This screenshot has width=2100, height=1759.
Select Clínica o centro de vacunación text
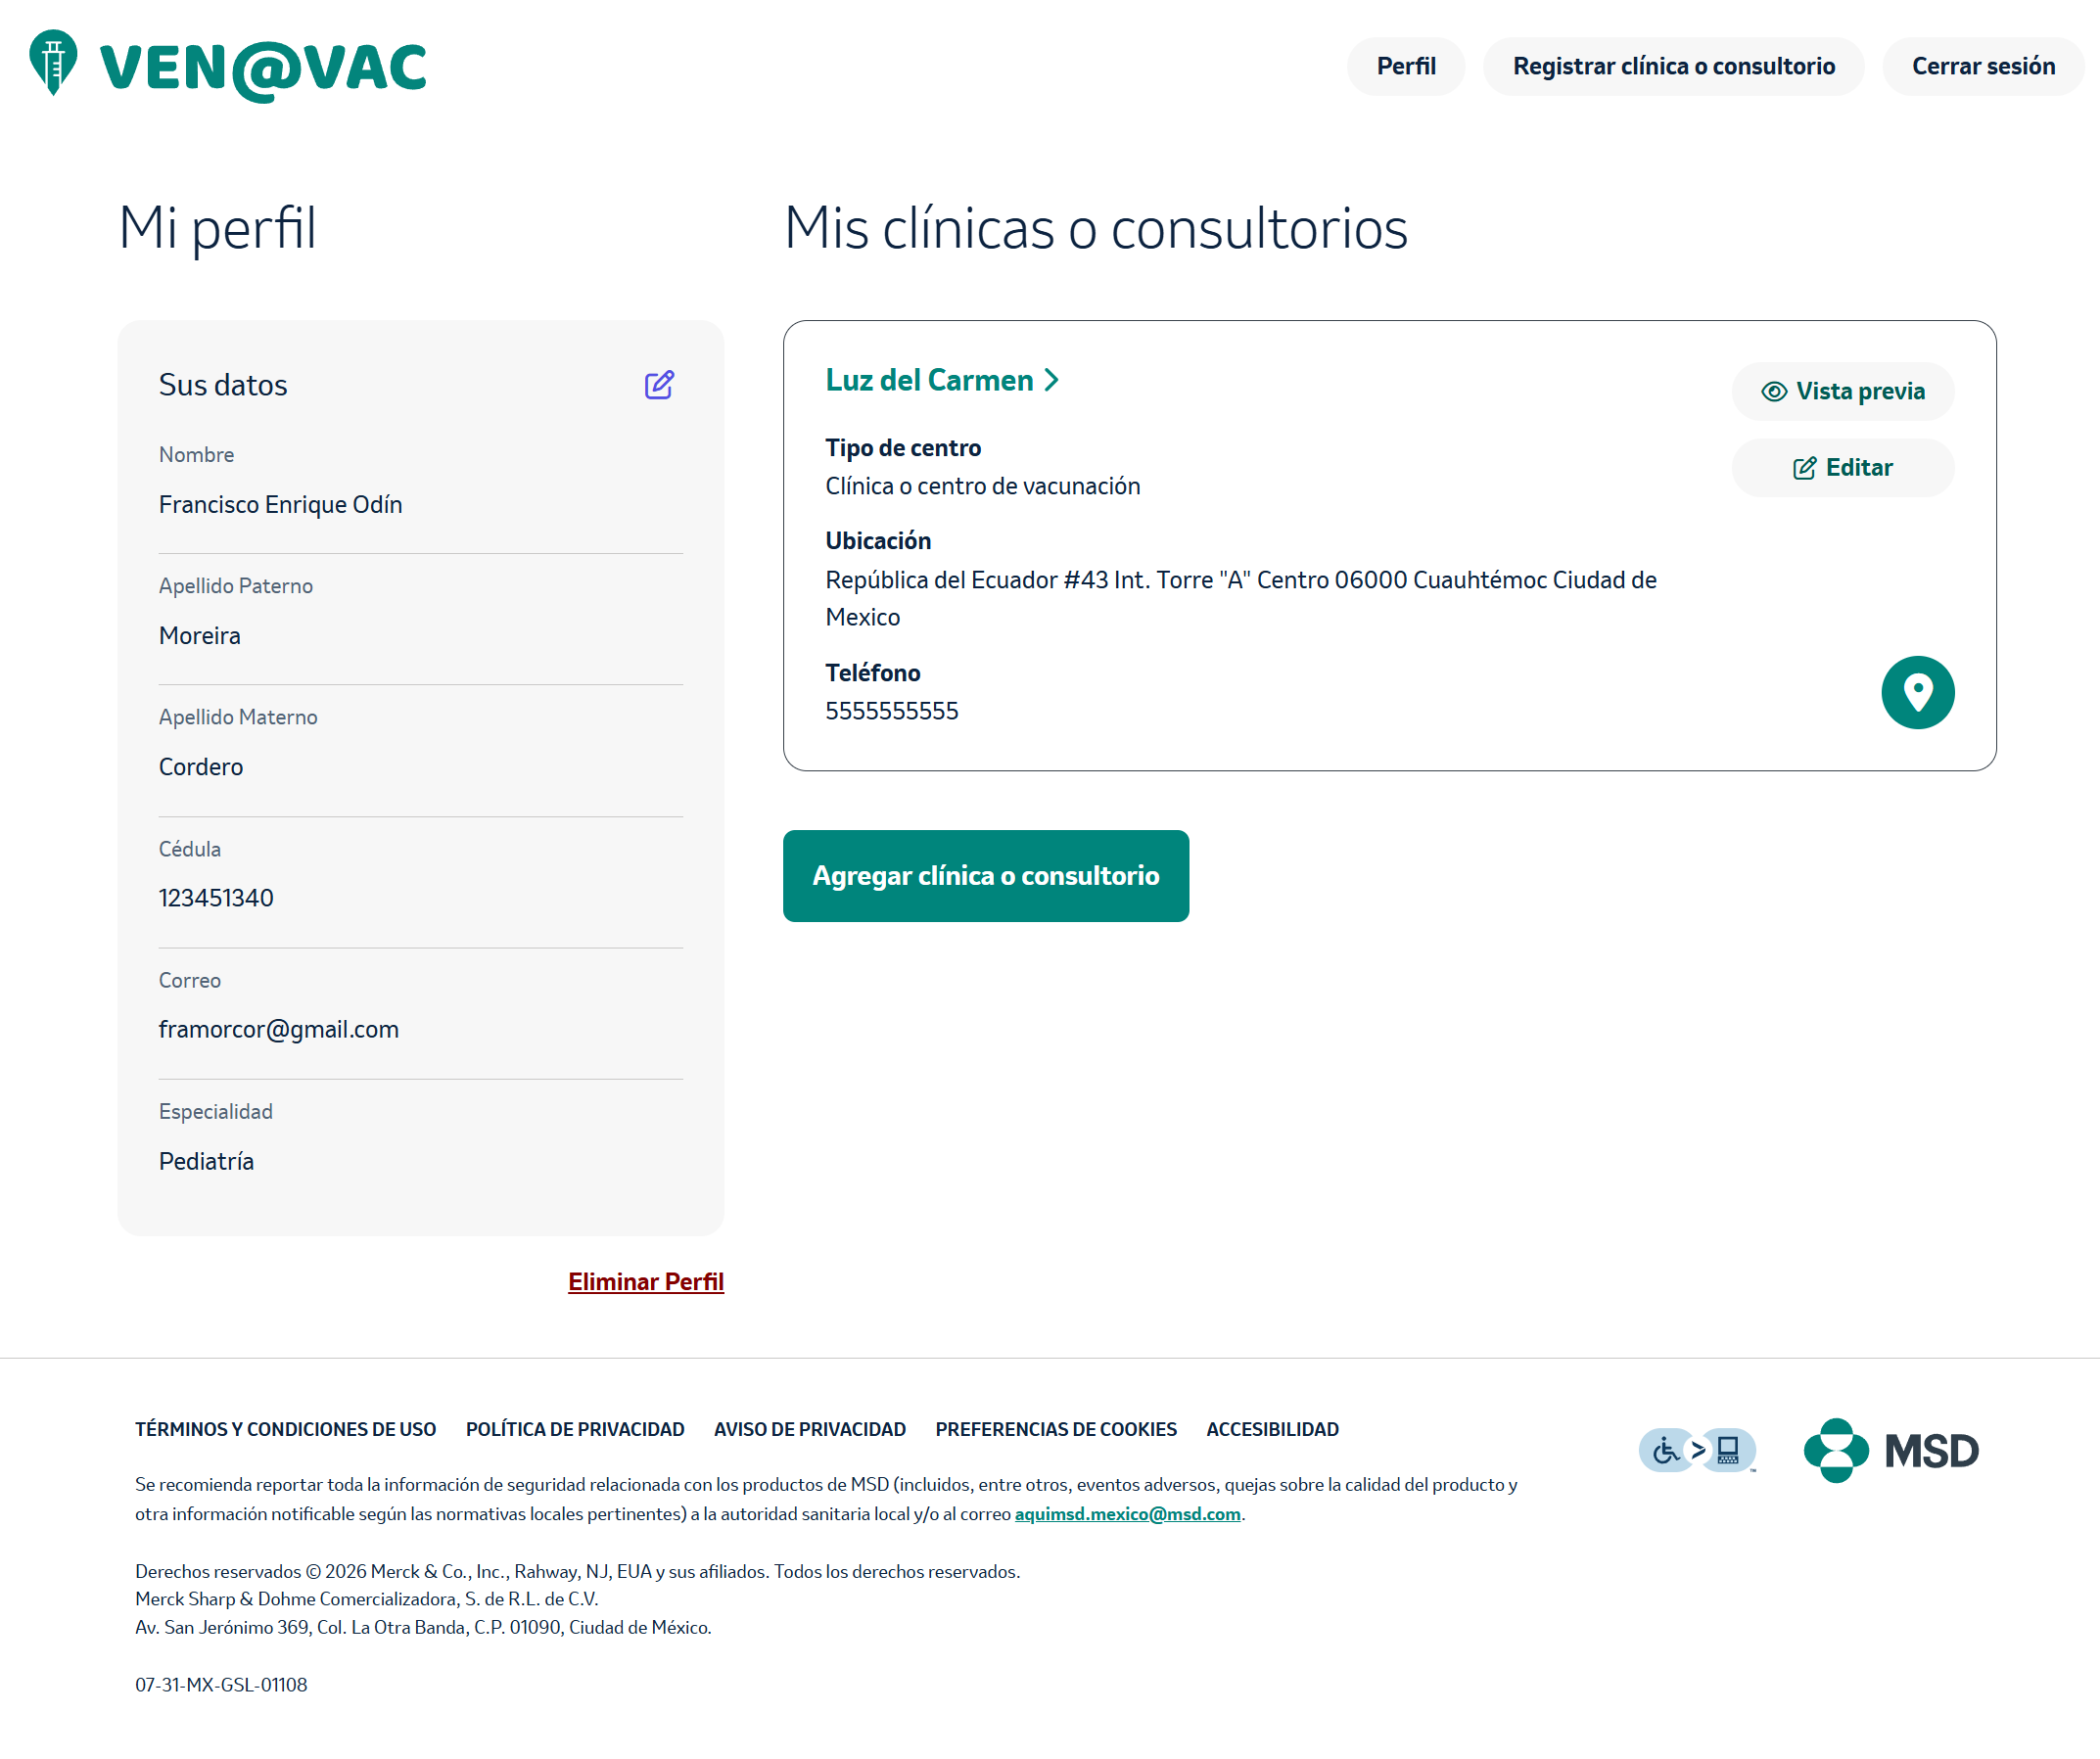click(983, 486)
